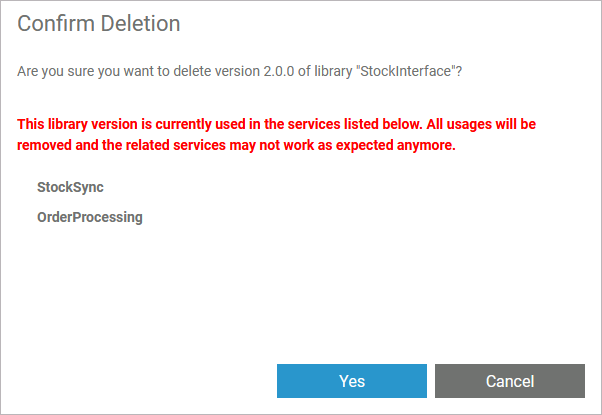The height and width of the screenshot is (415, 602).
Task: Click blank area left of Yes button
Action: coord(140,381)
